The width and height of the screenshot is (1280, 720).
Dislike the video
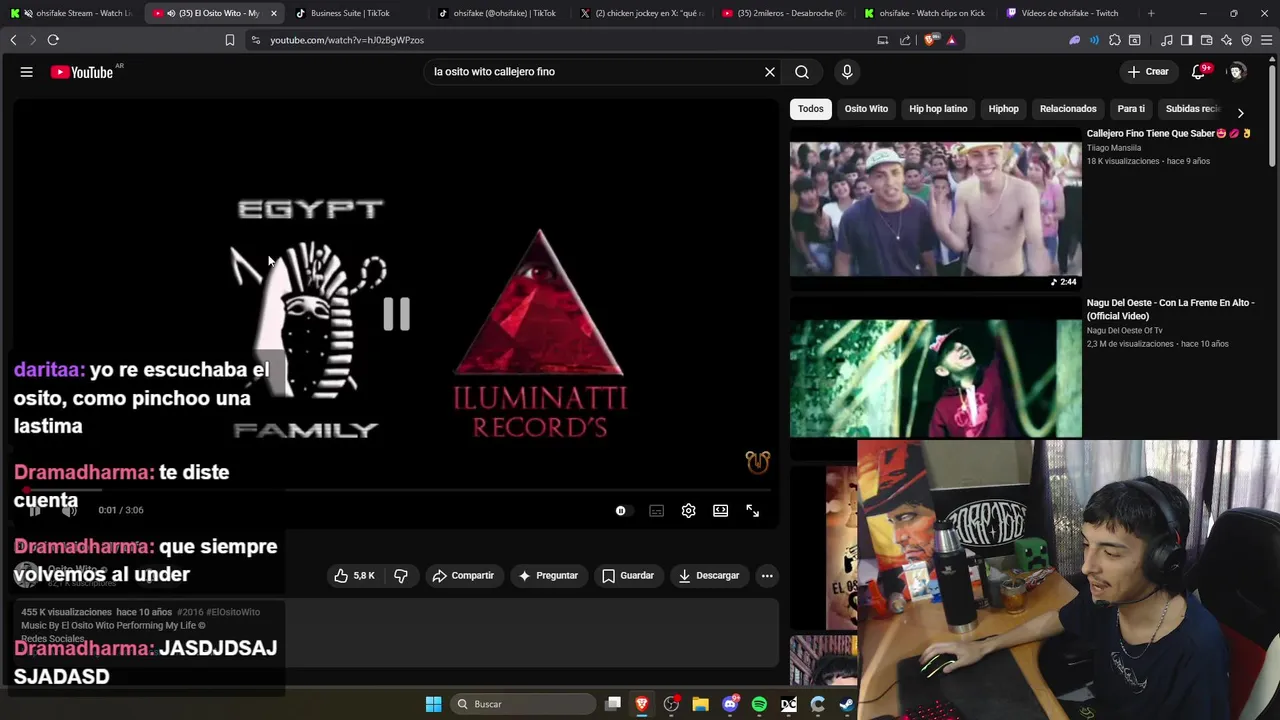(x=401, y=576)
